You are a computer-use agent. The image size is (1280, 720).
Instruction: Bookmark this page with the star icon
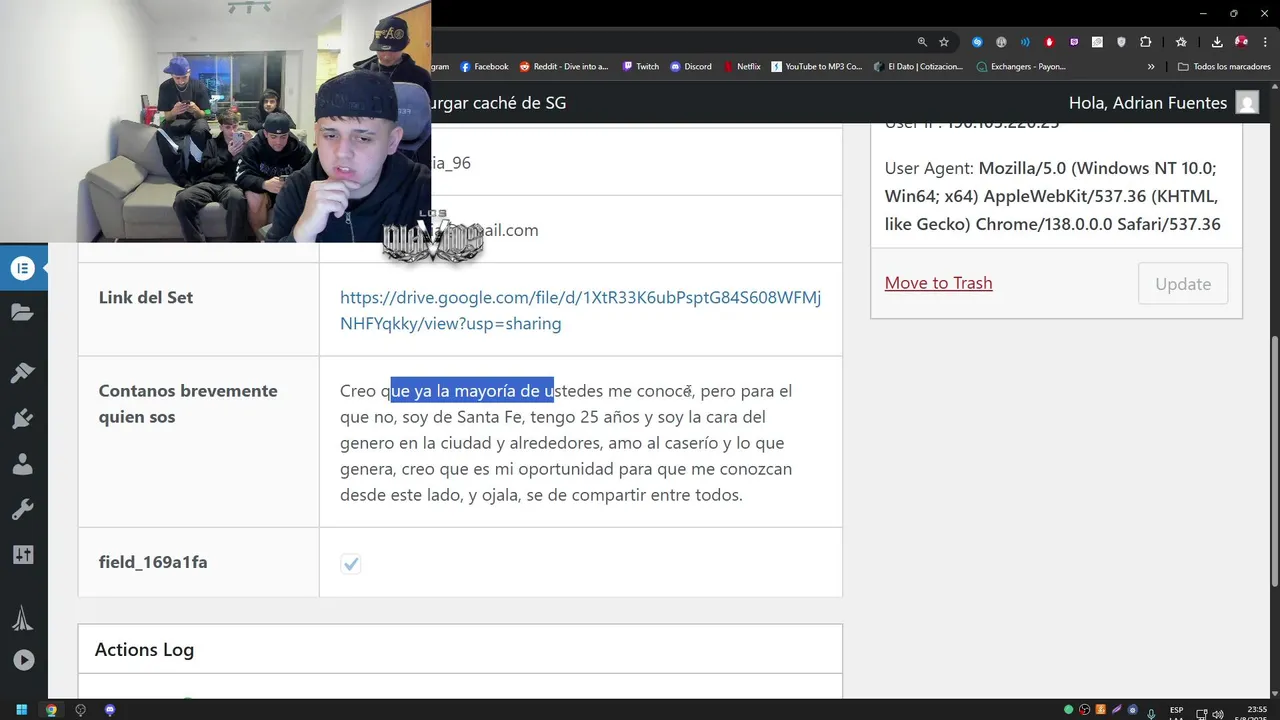[x=944, y=42]
